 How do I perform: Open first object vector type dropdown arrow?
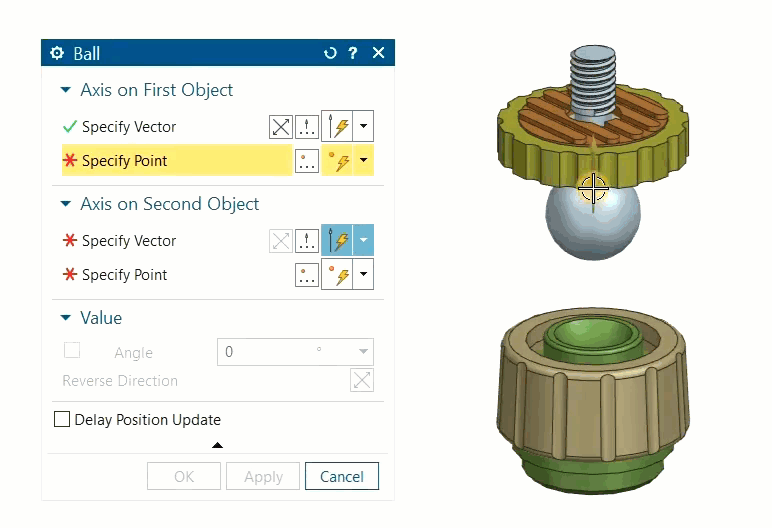pyautogui.click(x=364, y=127)
